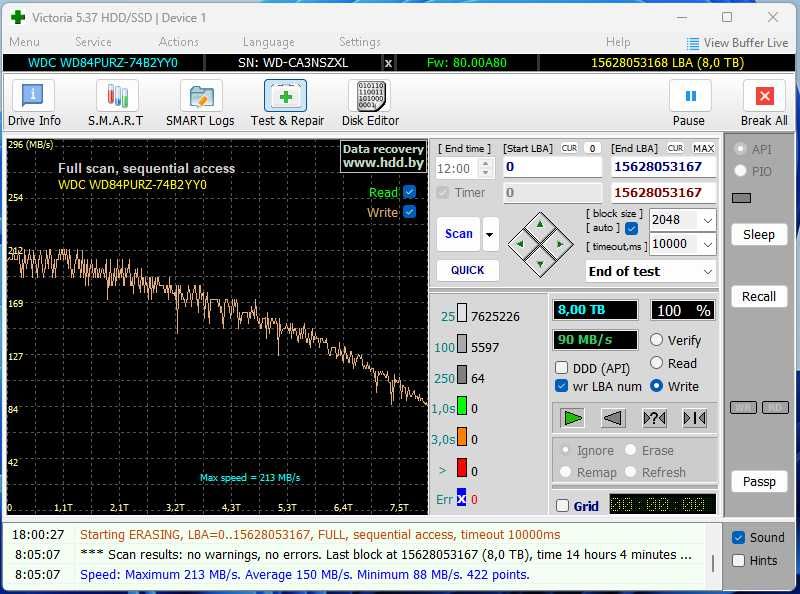
Task: Open the Disk Editor
Action: [x=370, y=104]
